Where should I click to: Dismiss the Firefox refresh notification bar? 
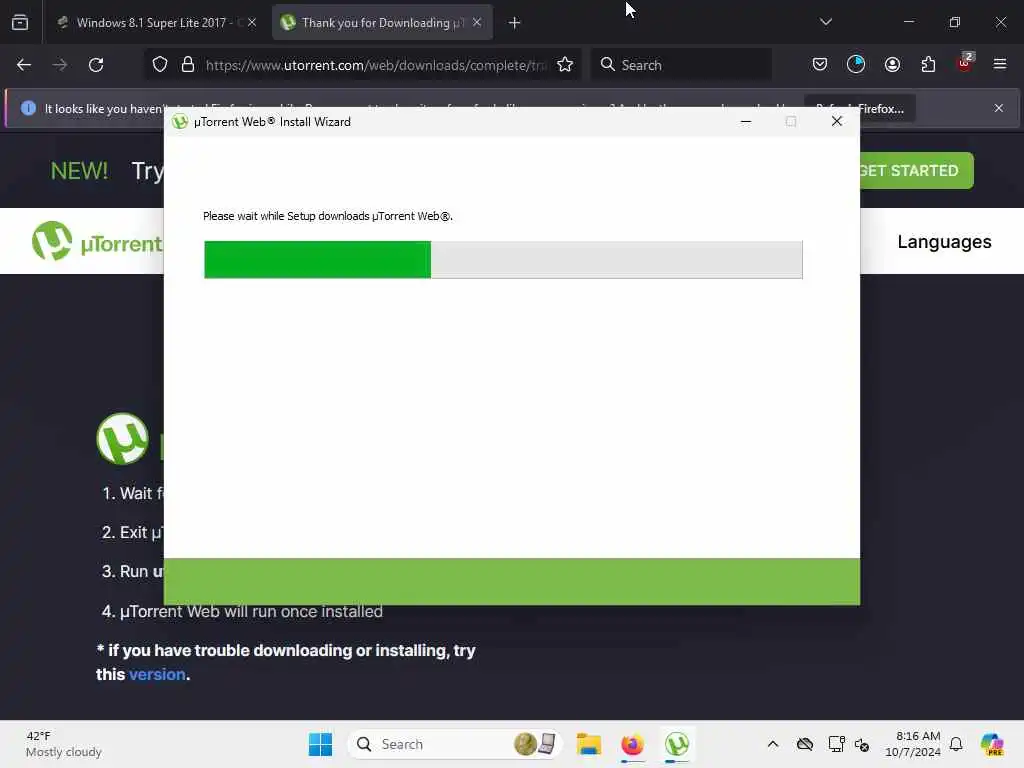tap(999, 108)
